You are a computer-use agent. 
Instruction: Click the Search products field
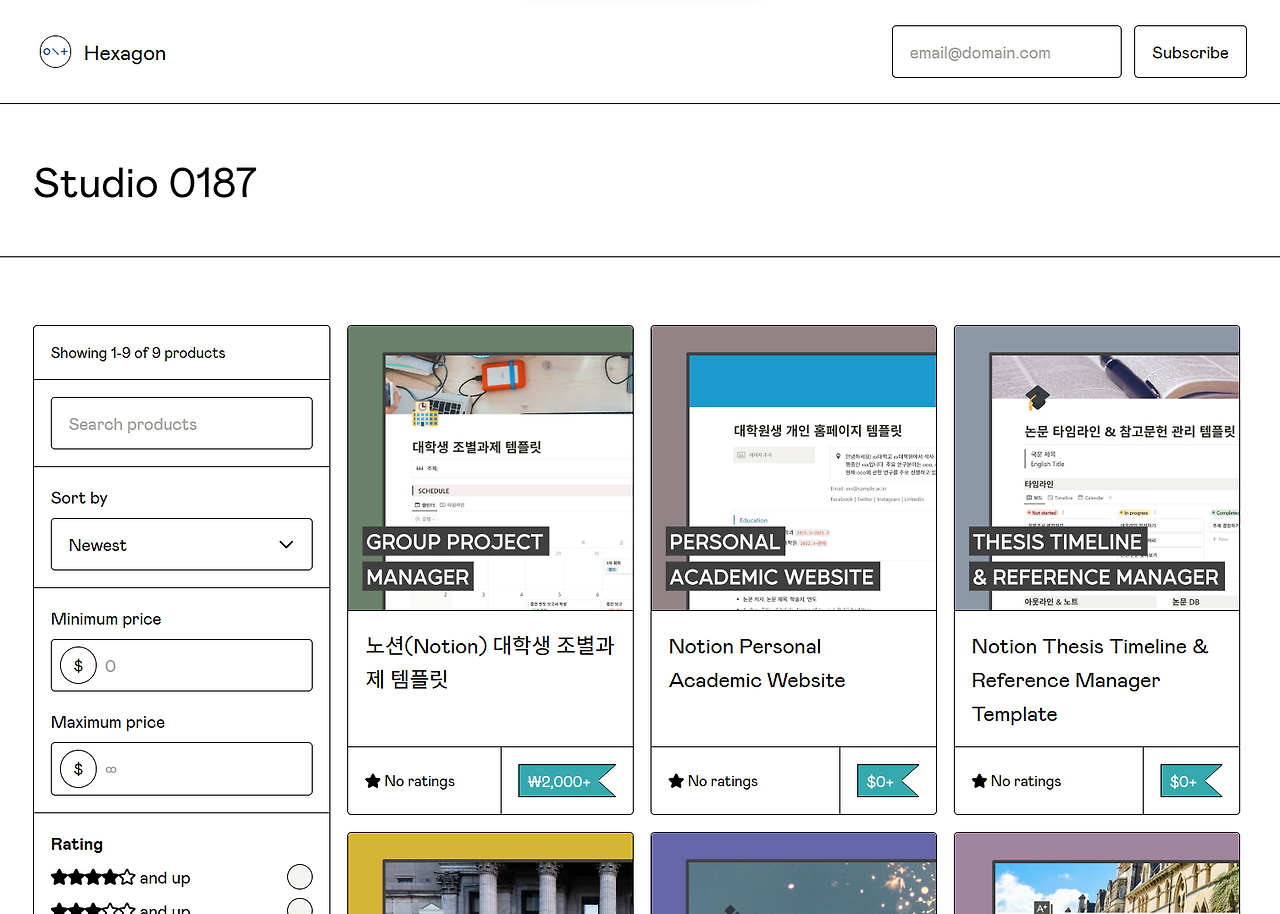[181, 423]
